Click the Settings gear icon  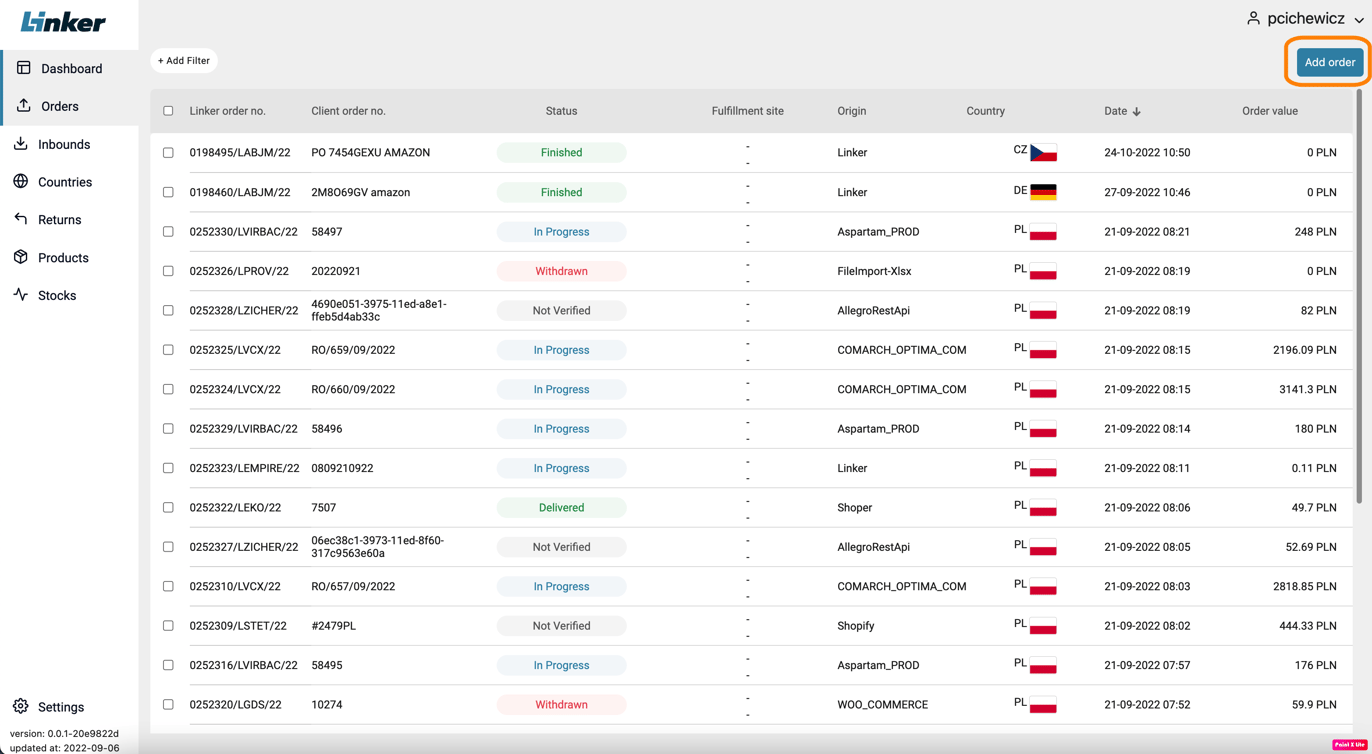pos(21,706)
